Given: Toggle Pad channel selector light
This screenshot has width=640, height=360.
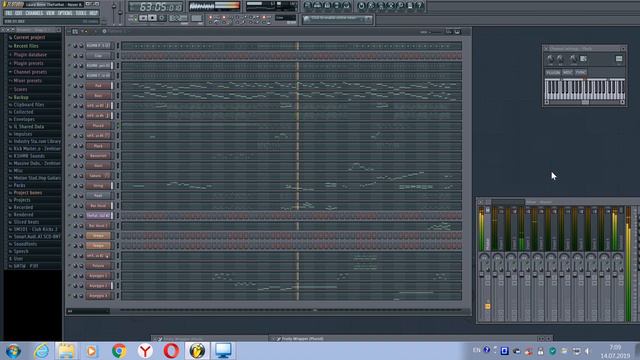Looking at the screenshot, I should pos(118,86).
